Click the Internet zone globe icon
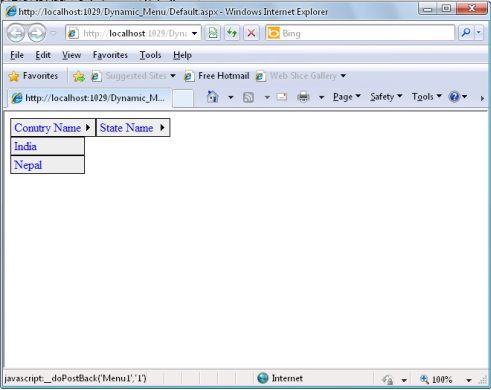This screenshot has width=491, height=390. (x=263, y=378)
